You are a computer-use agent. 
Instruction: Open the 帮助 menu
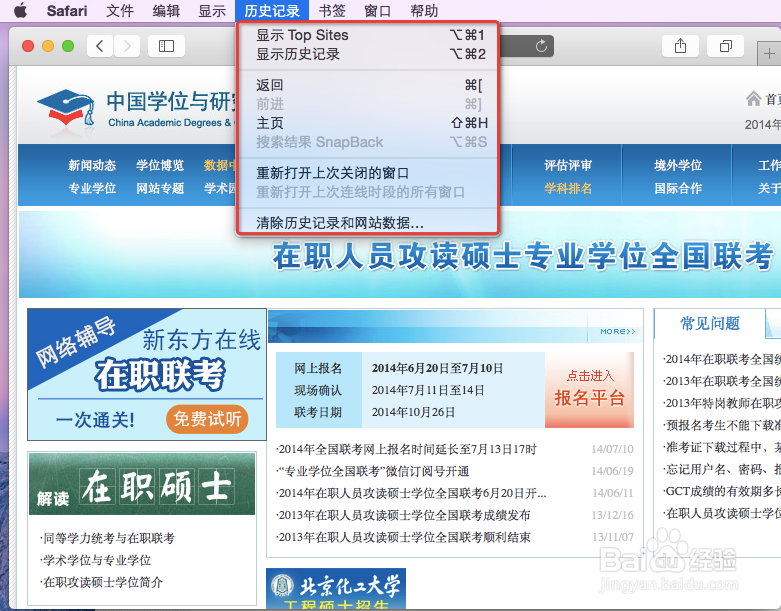click(x=424, y=10)
